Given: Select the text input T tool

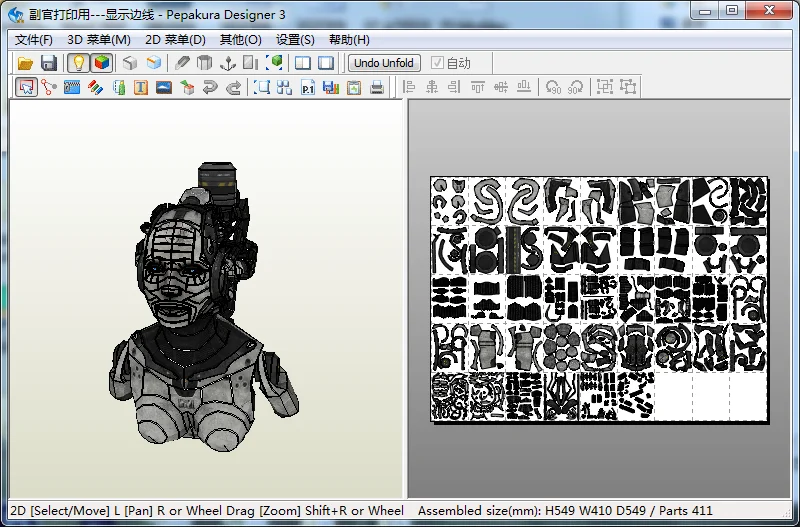Looking at the screenshot, I should pyautogui.click(x=141, y=87).
